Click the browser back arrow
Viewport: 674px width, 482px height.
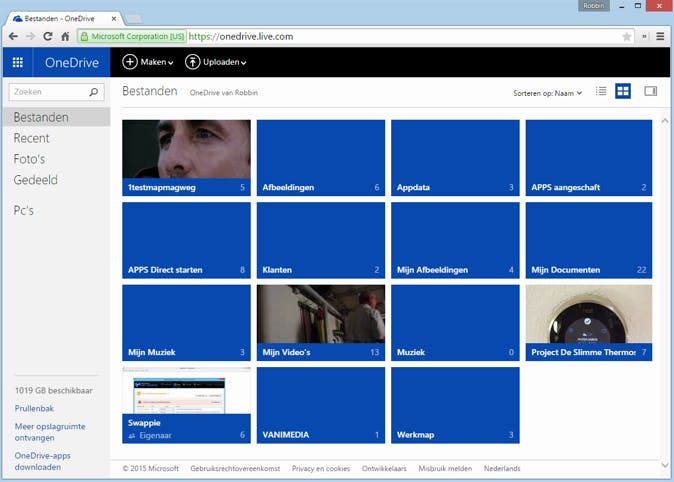tap(13, 36)
